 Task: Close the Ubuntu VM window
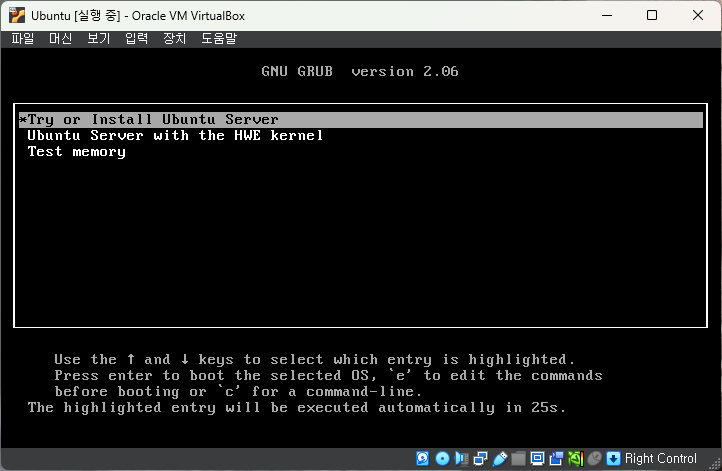coord(698,15)
